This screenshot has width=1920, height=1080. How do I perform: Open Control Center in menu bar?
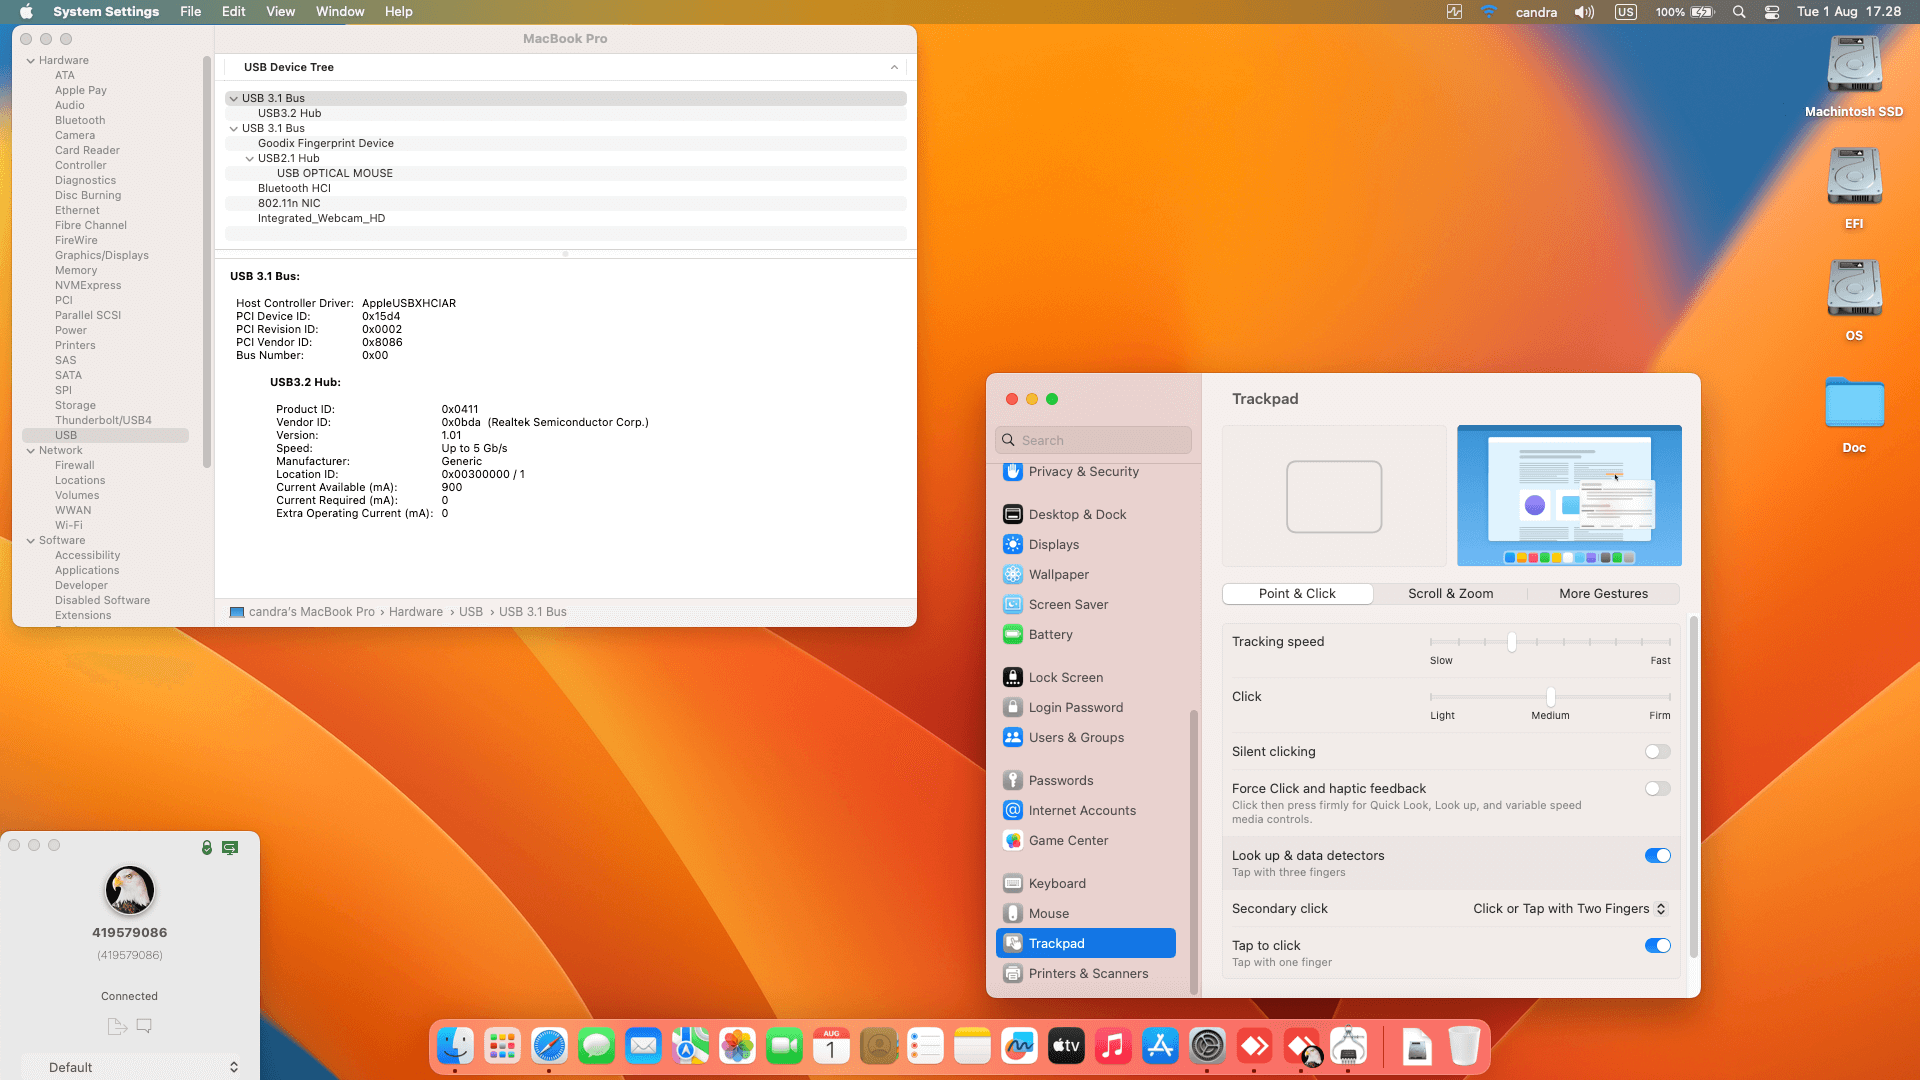tap(1772, 12)
